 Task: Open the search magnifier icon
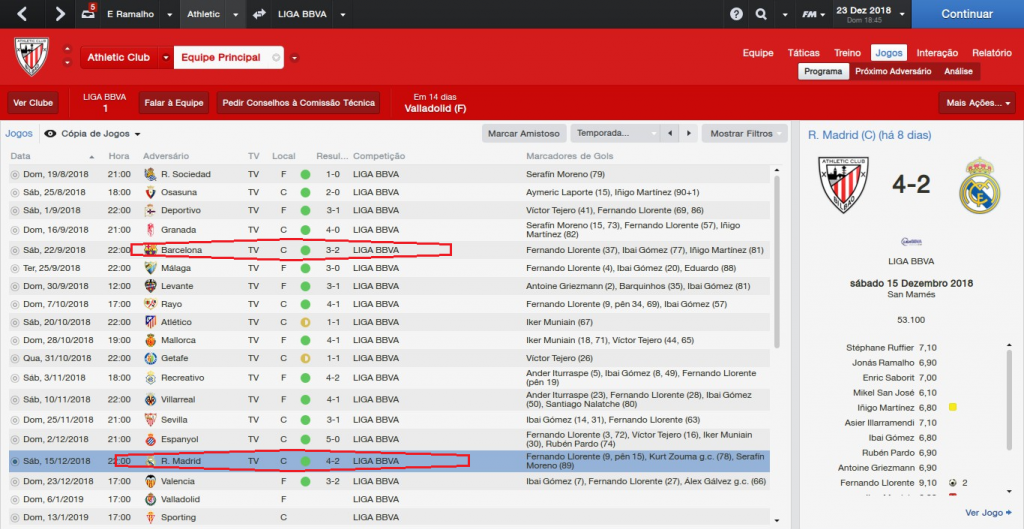click(x=761, y=14)
